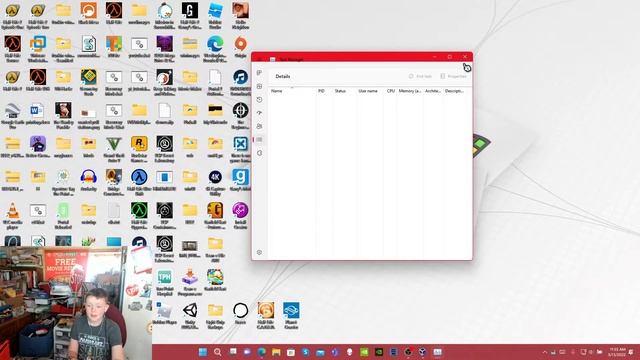The image size is (640, 360).
Task: Sort Details list by CPU column
Action: point(390,91)
